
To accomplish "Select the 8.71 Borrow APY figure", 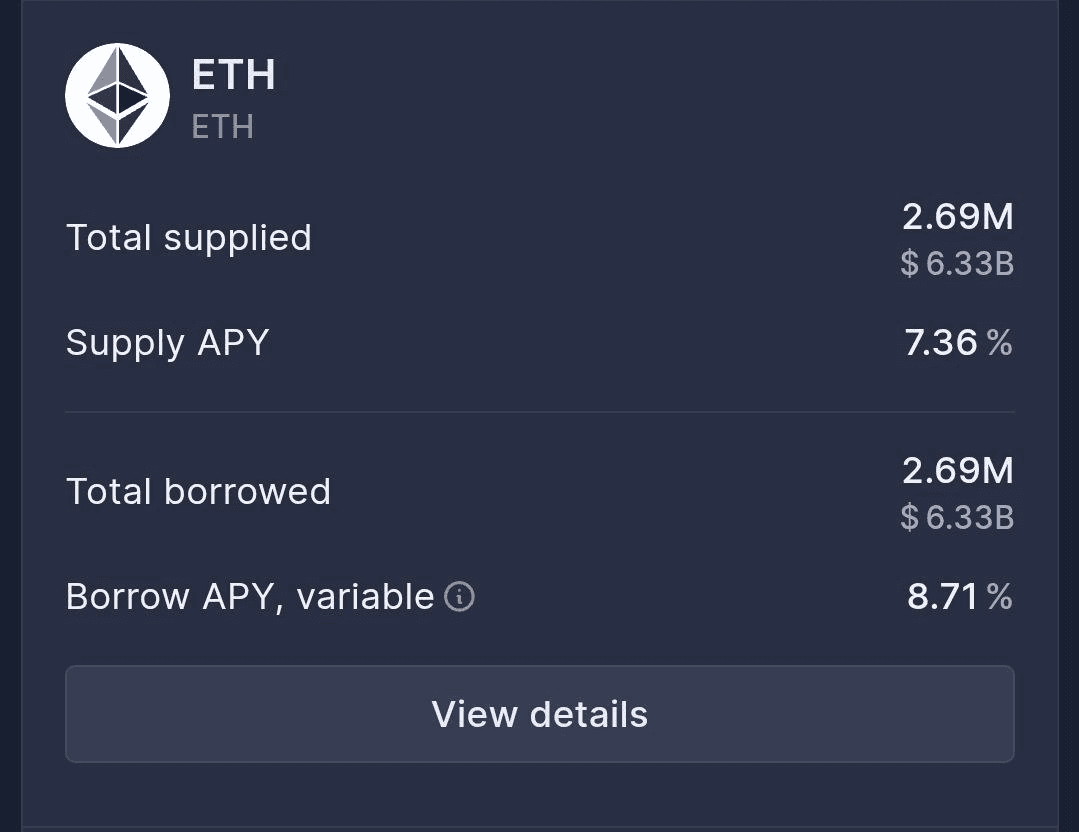I will coord(942,597).
